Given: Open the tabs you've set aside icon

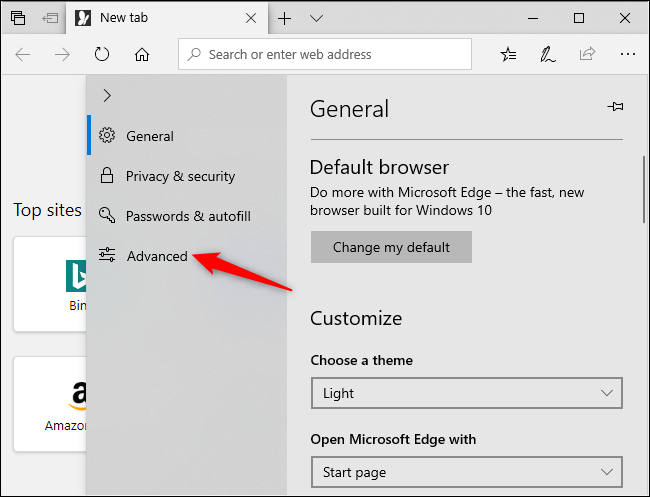Looking at the screenshot, I should (19, 18).
